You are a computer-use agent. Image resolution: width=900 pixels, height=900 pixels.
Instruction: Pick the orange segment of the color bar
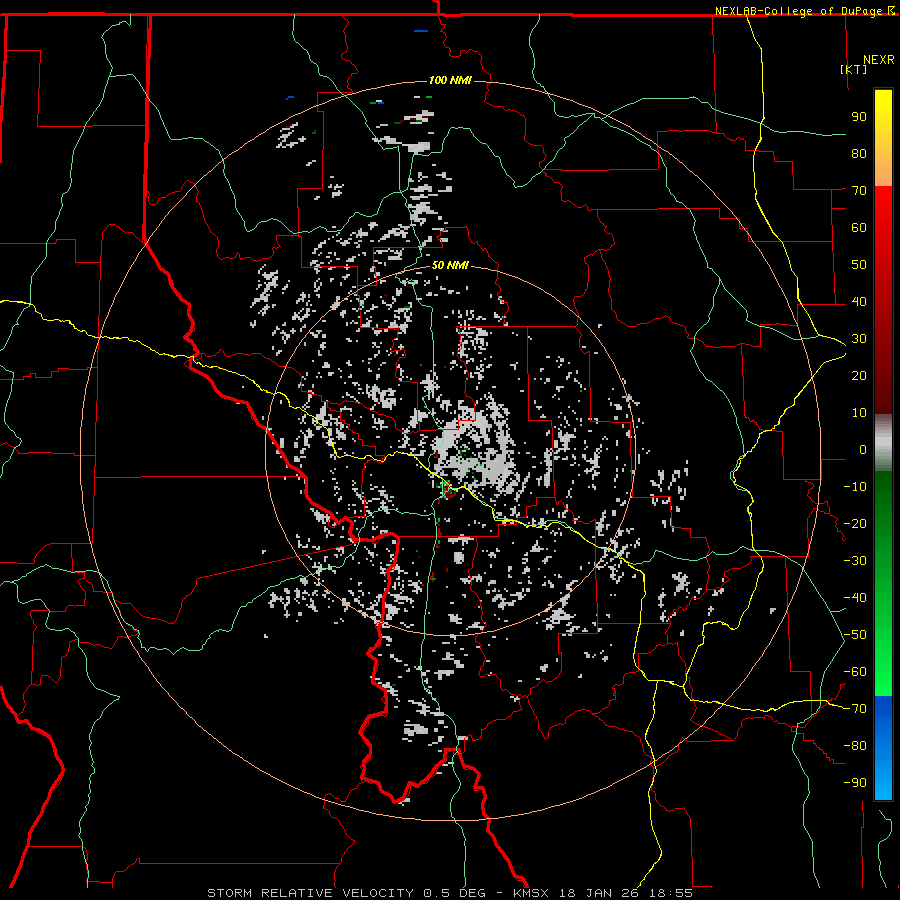tap(883, 172)
